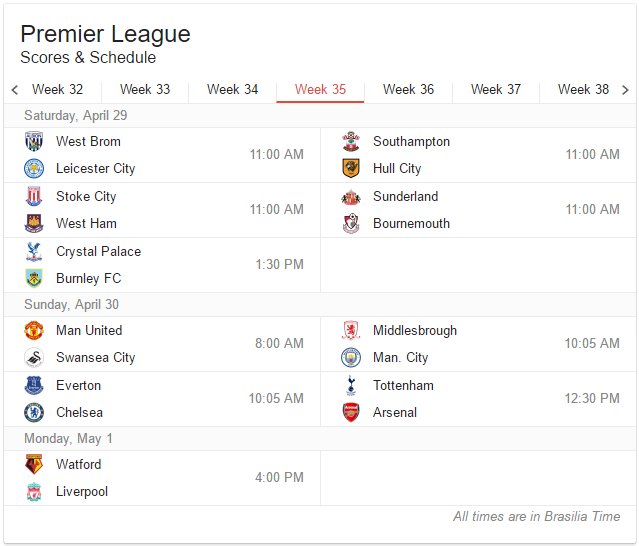Click the West Brom club crest

(x=34, y=142)
